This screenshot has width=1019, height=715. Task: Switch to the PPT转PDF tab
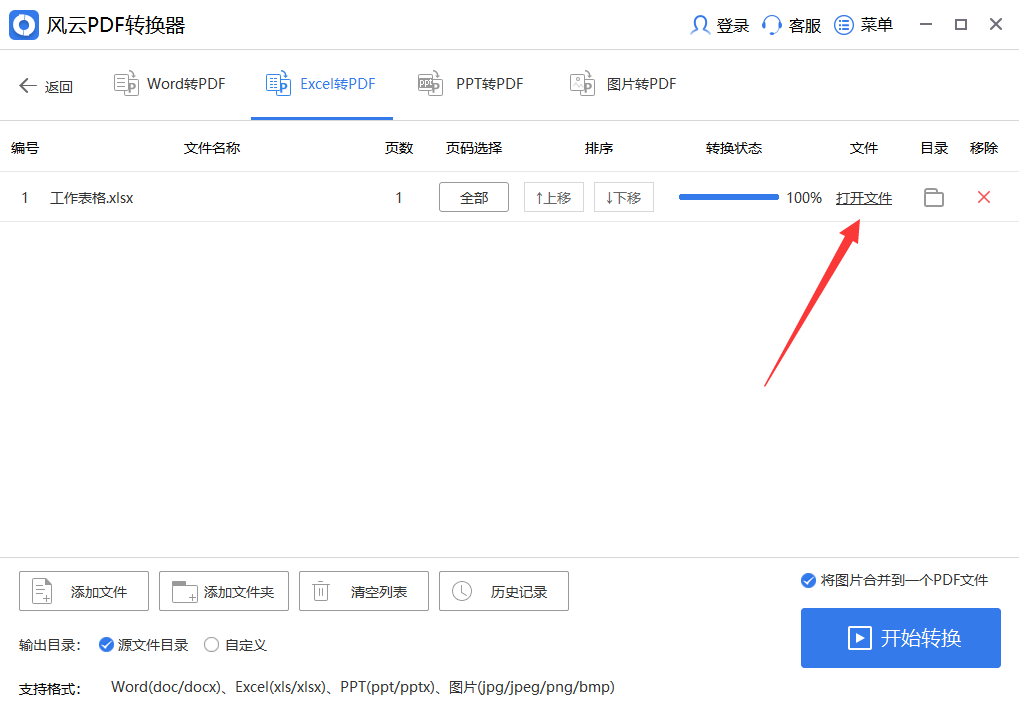[471, 84]
